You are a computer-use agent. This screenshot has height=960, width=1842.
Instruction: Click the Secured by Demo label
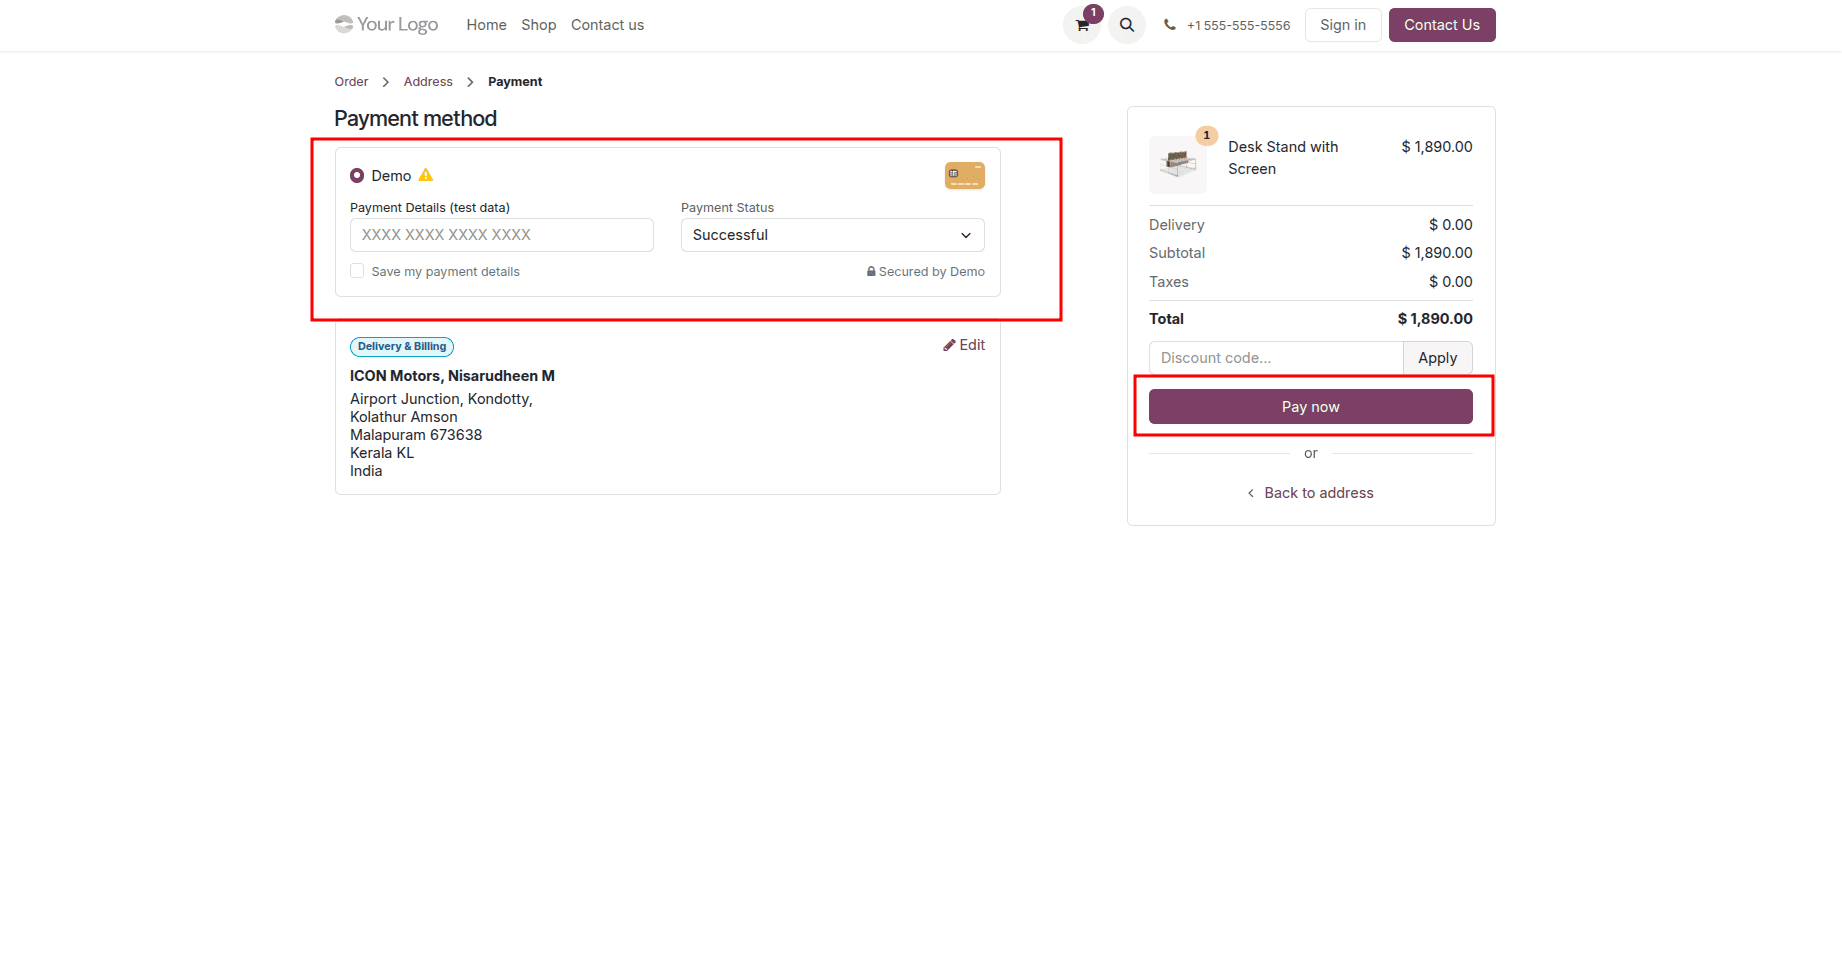(x=926, y=272)
